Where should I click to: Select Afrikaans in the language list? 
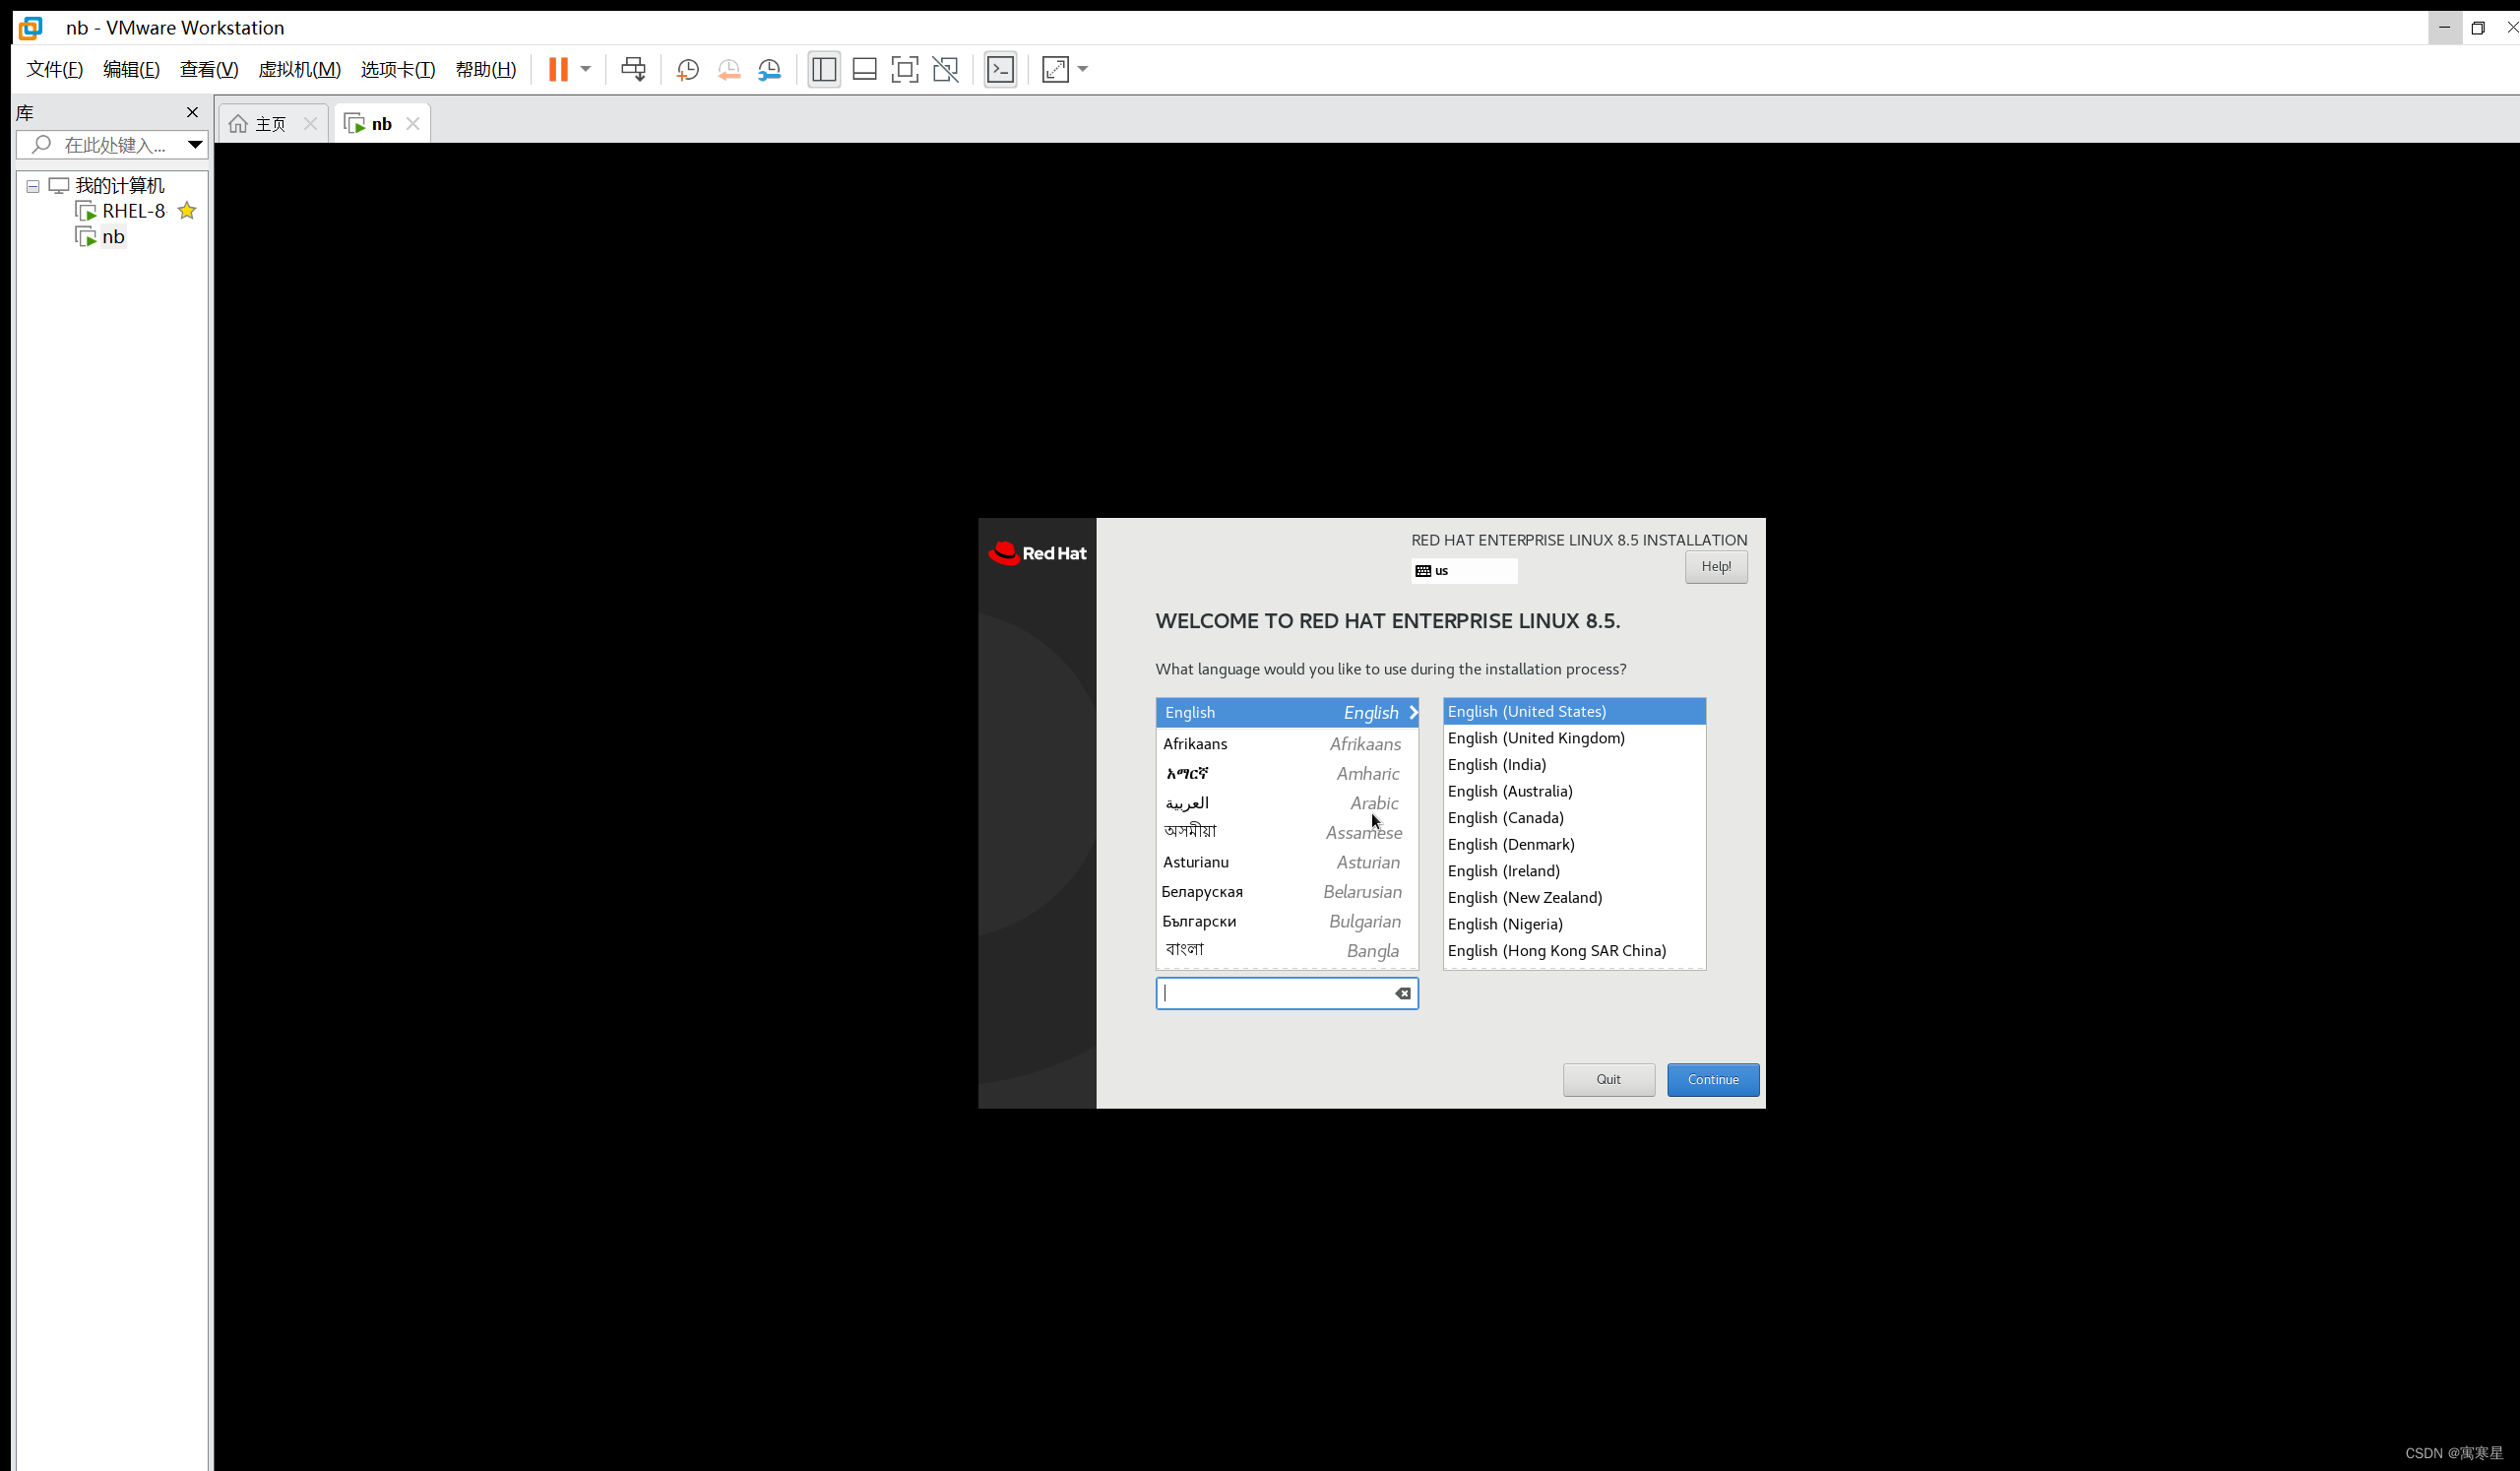[x=1287, y=744]
